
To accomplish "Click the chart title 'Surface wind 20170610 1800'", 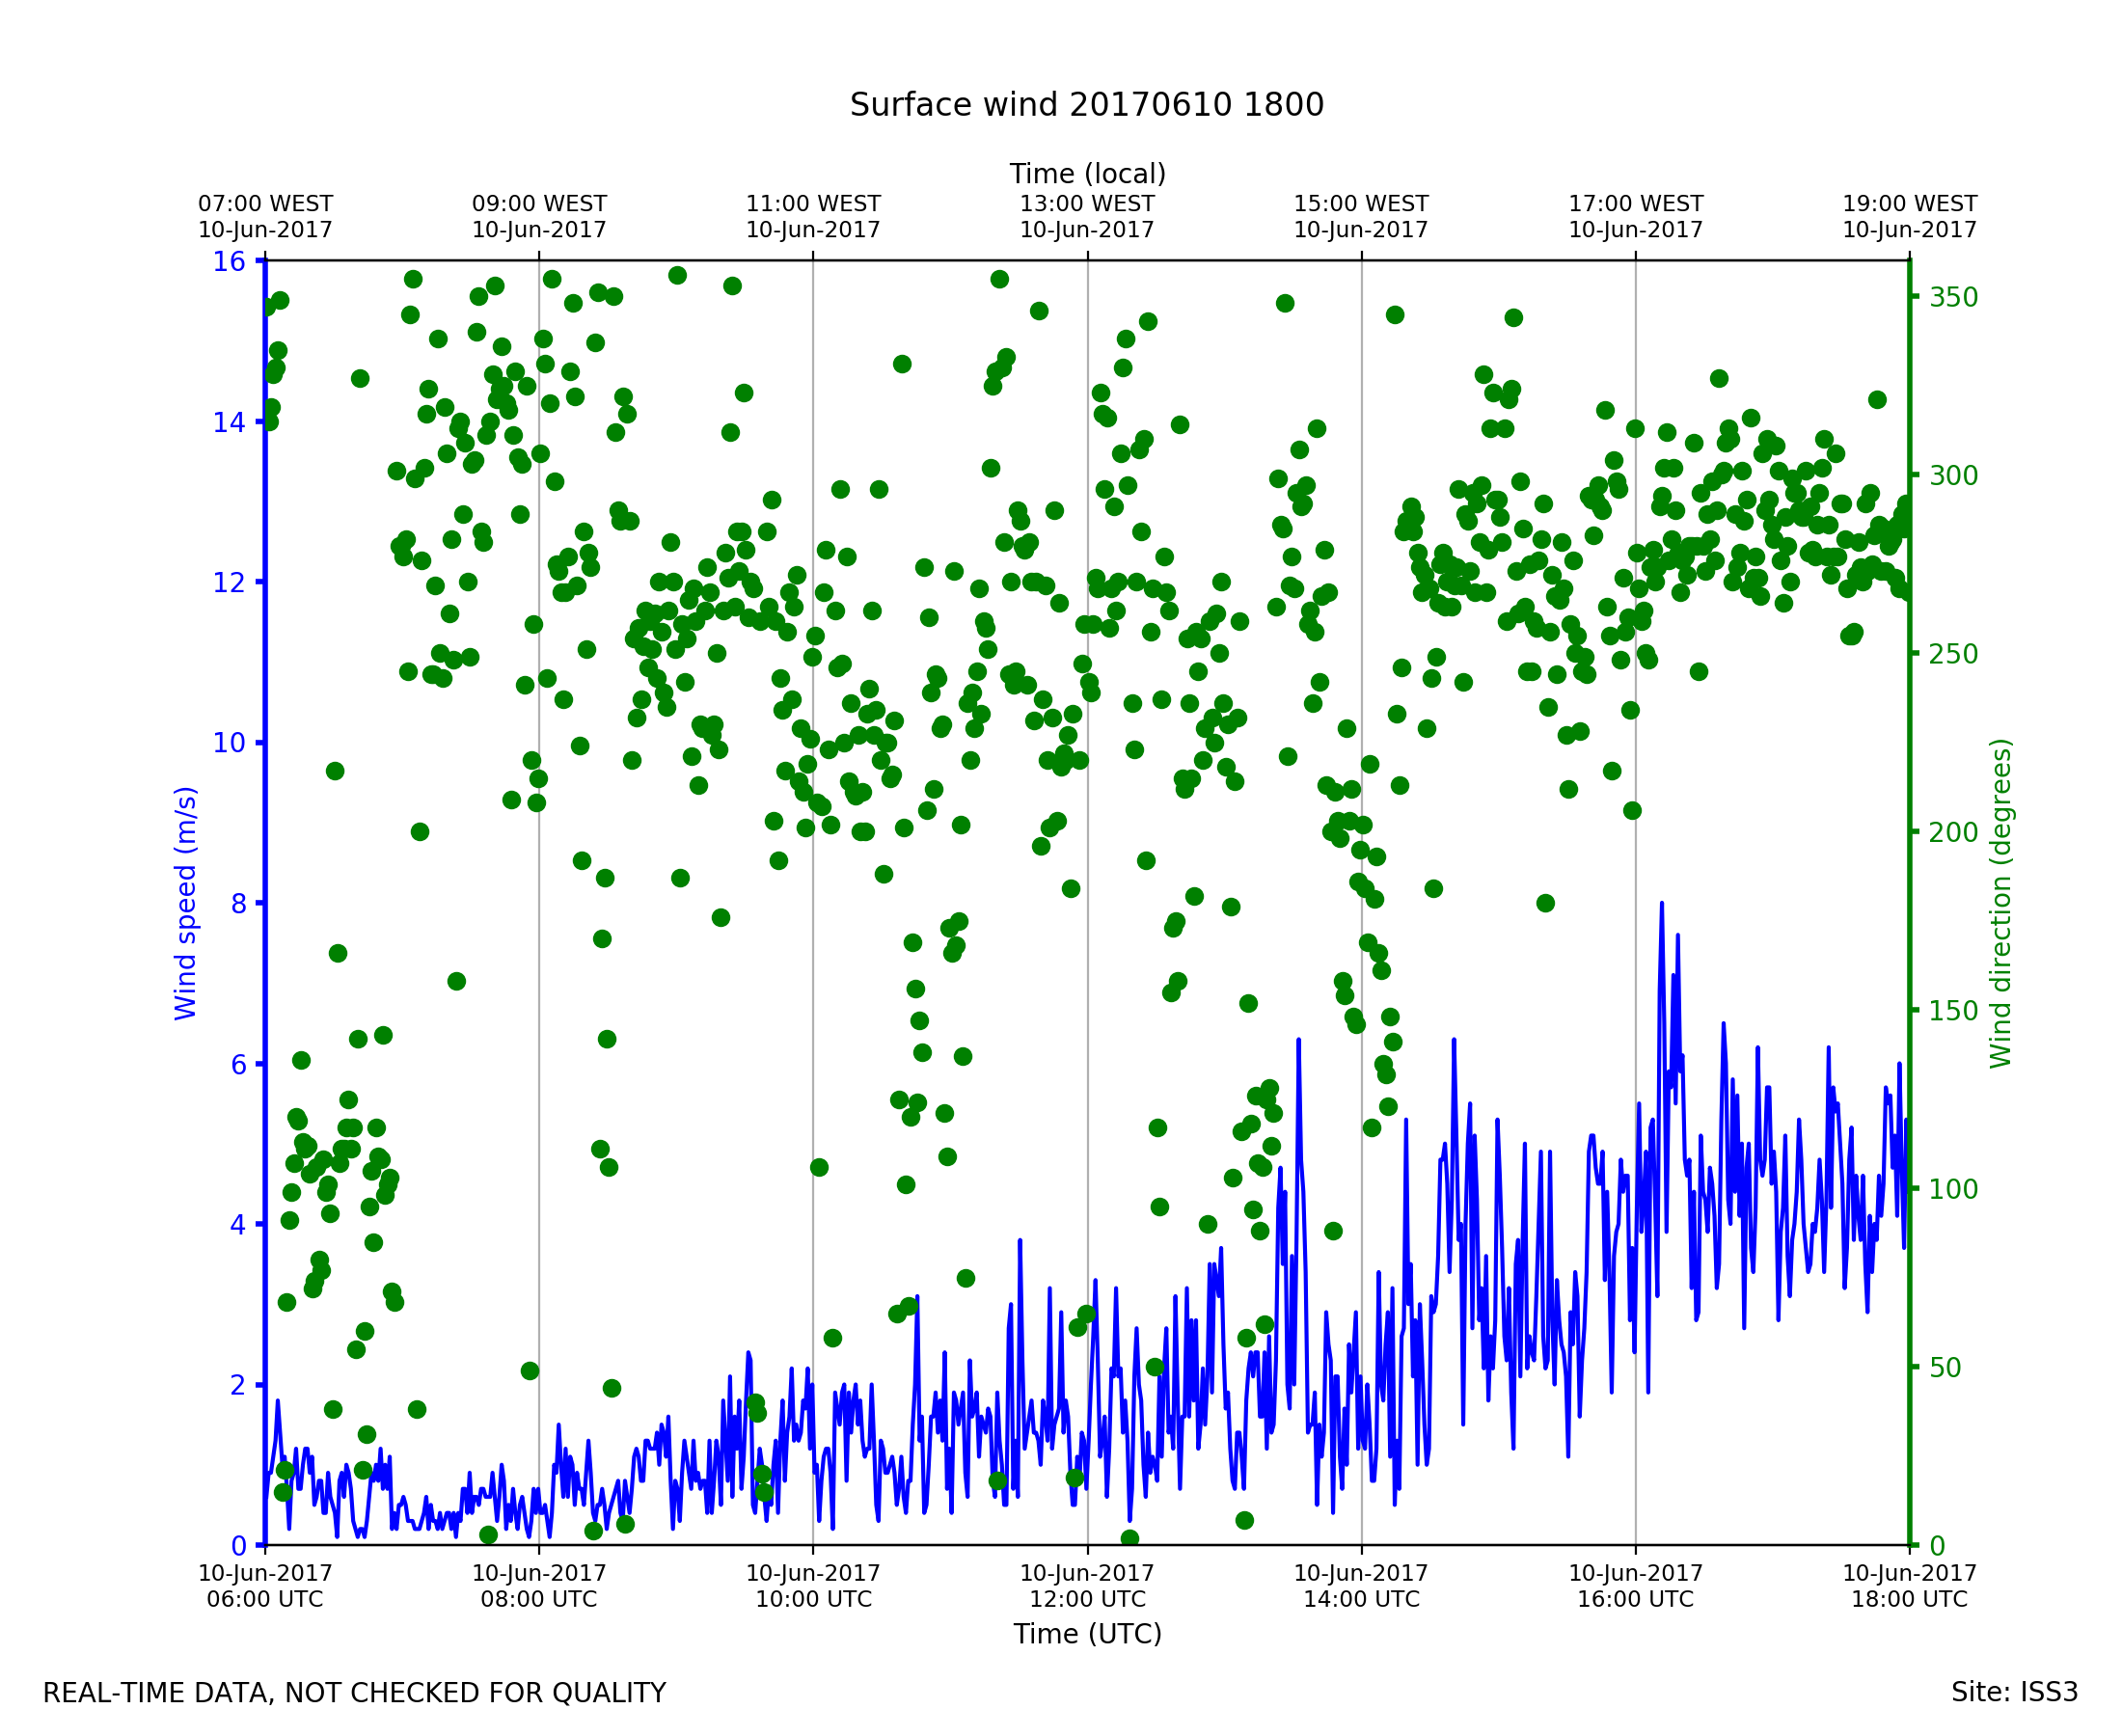I will point(1087,105).
